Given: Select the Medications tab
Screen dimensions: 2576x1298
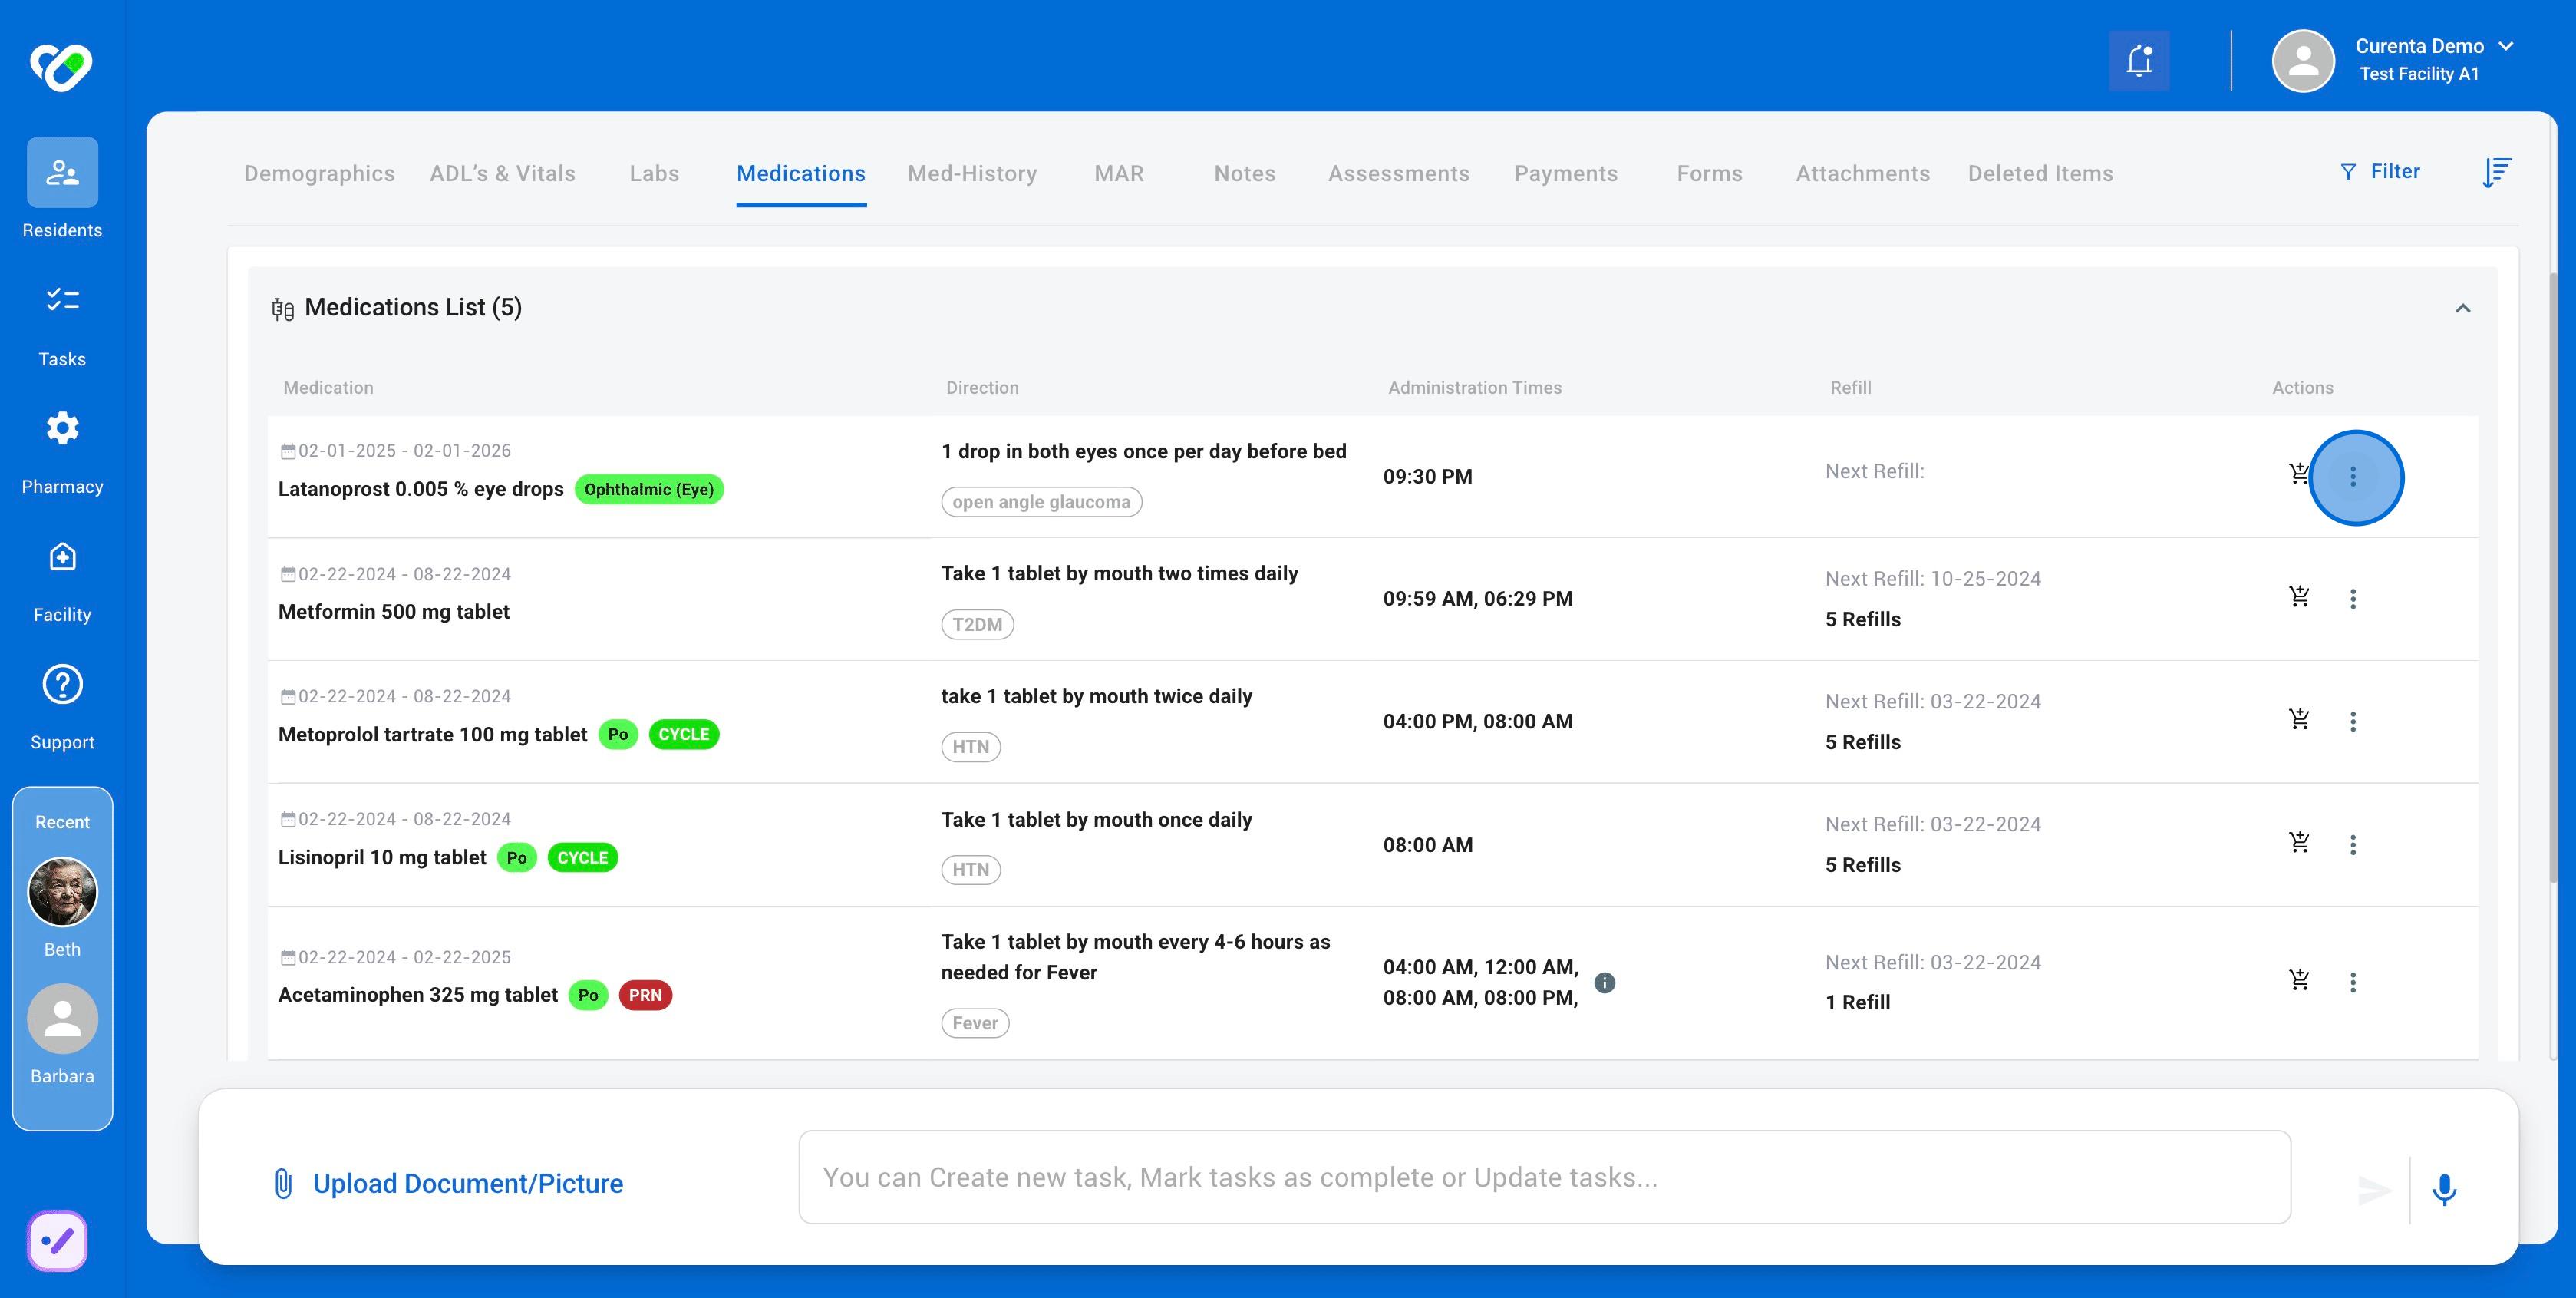Looking at the screenshot, I should pos(801,174).
